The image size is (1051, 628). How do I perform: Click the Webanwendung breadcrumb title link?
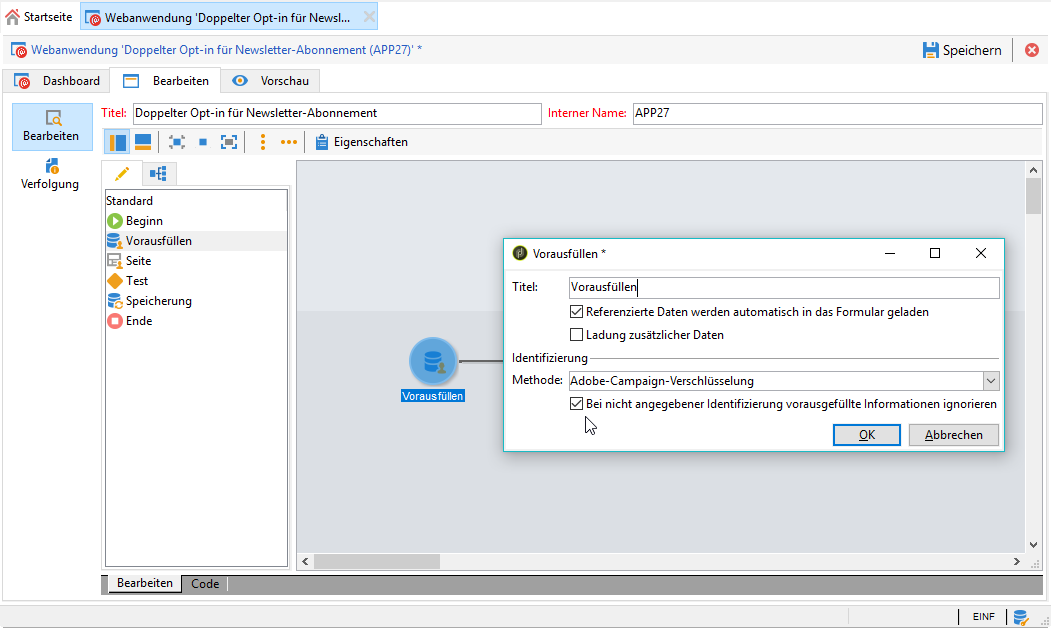227,50
